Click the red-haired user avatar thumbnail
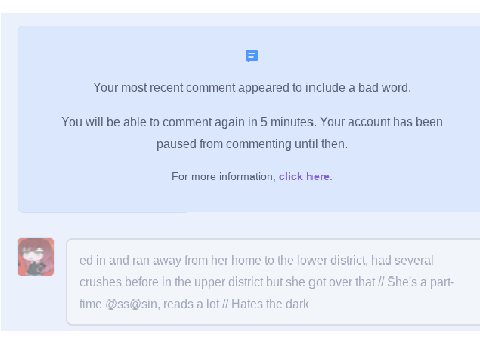The image size is (480, 360). (x=36, y=257)
